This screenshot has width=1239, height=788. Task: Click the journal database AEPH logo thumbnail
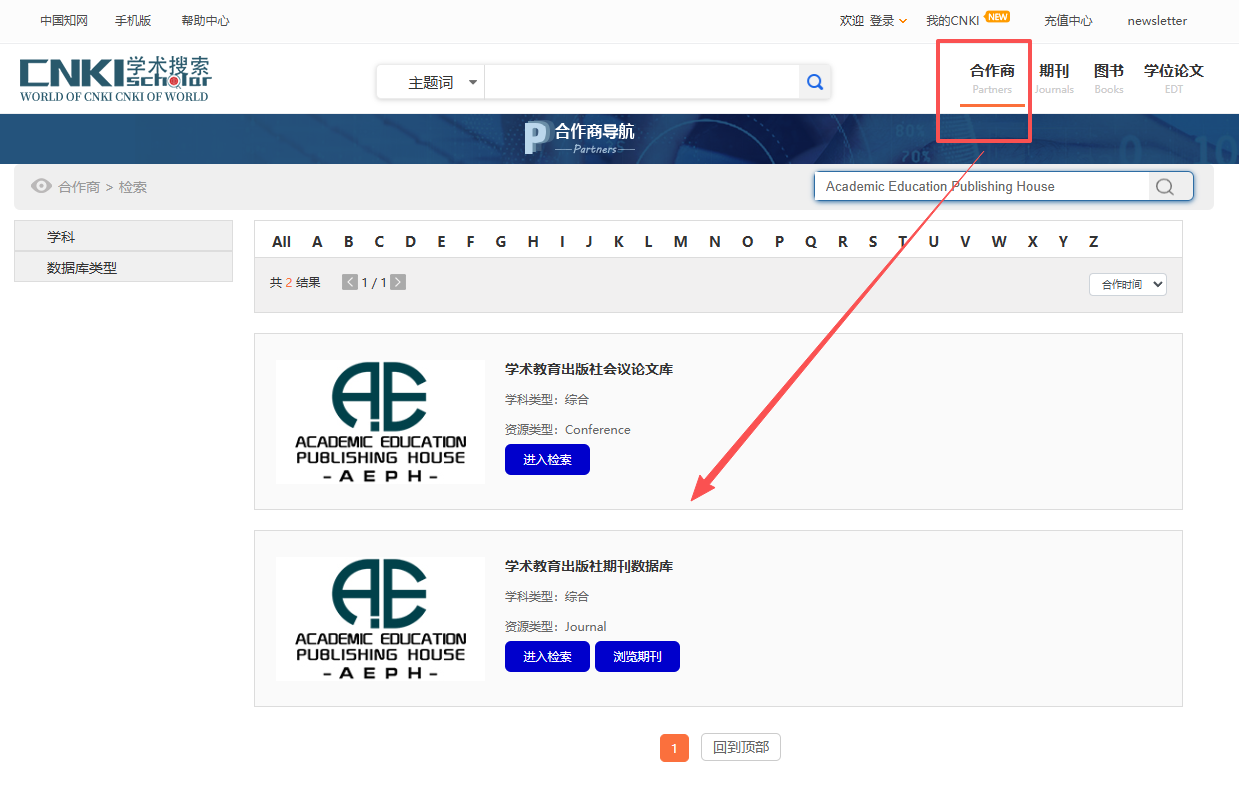click(x=380, y=619)
